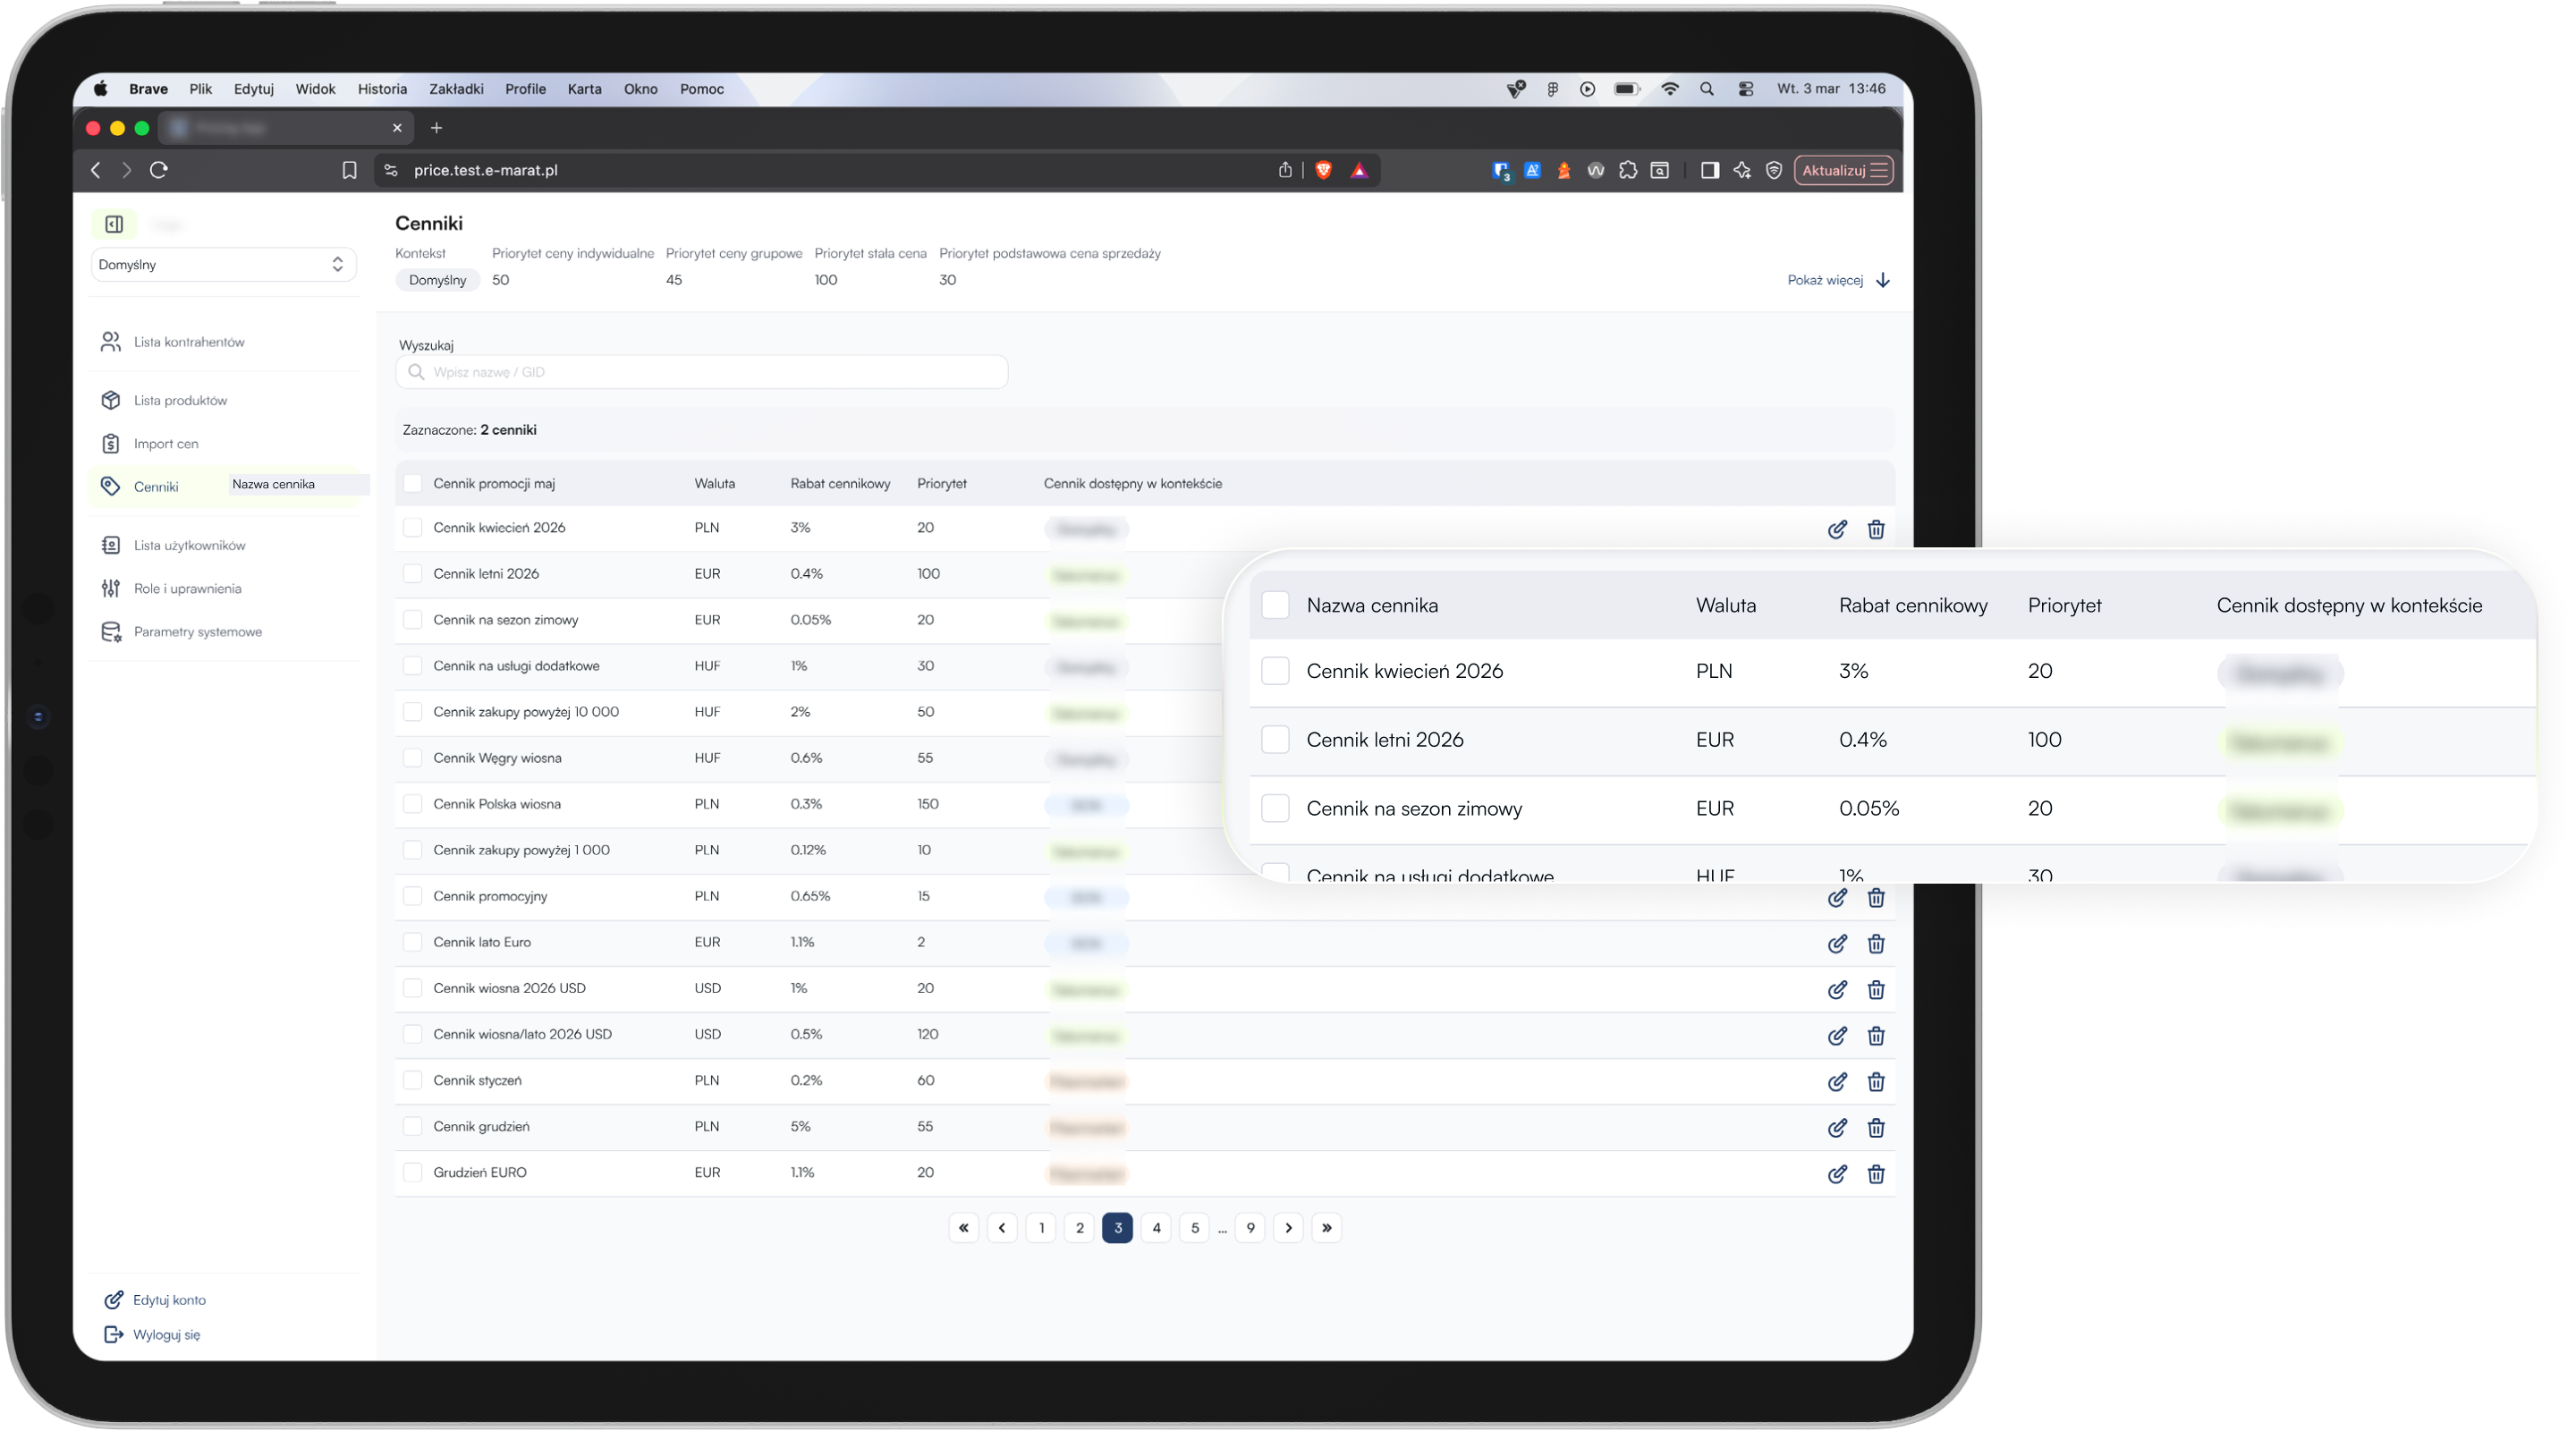Check the Cennik Węgry wiosna checkbox

tap(412, 758)
